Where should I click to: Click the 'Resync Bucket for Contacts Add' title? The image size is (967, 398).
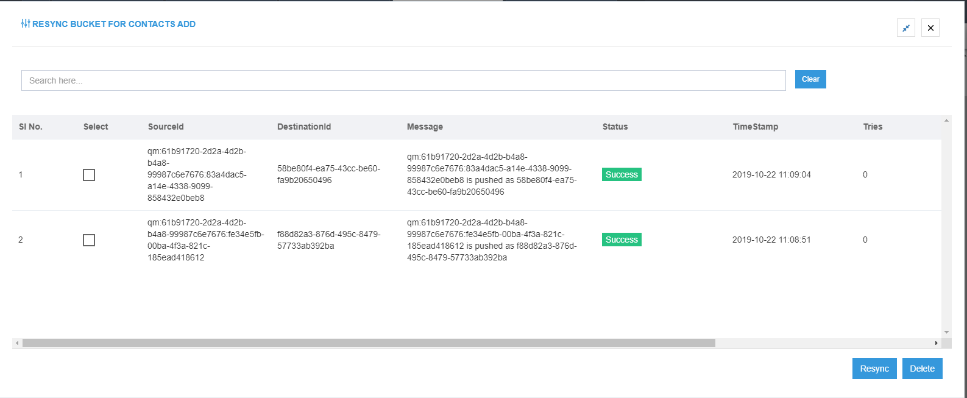pyautogui.click(x=114, y=24)
